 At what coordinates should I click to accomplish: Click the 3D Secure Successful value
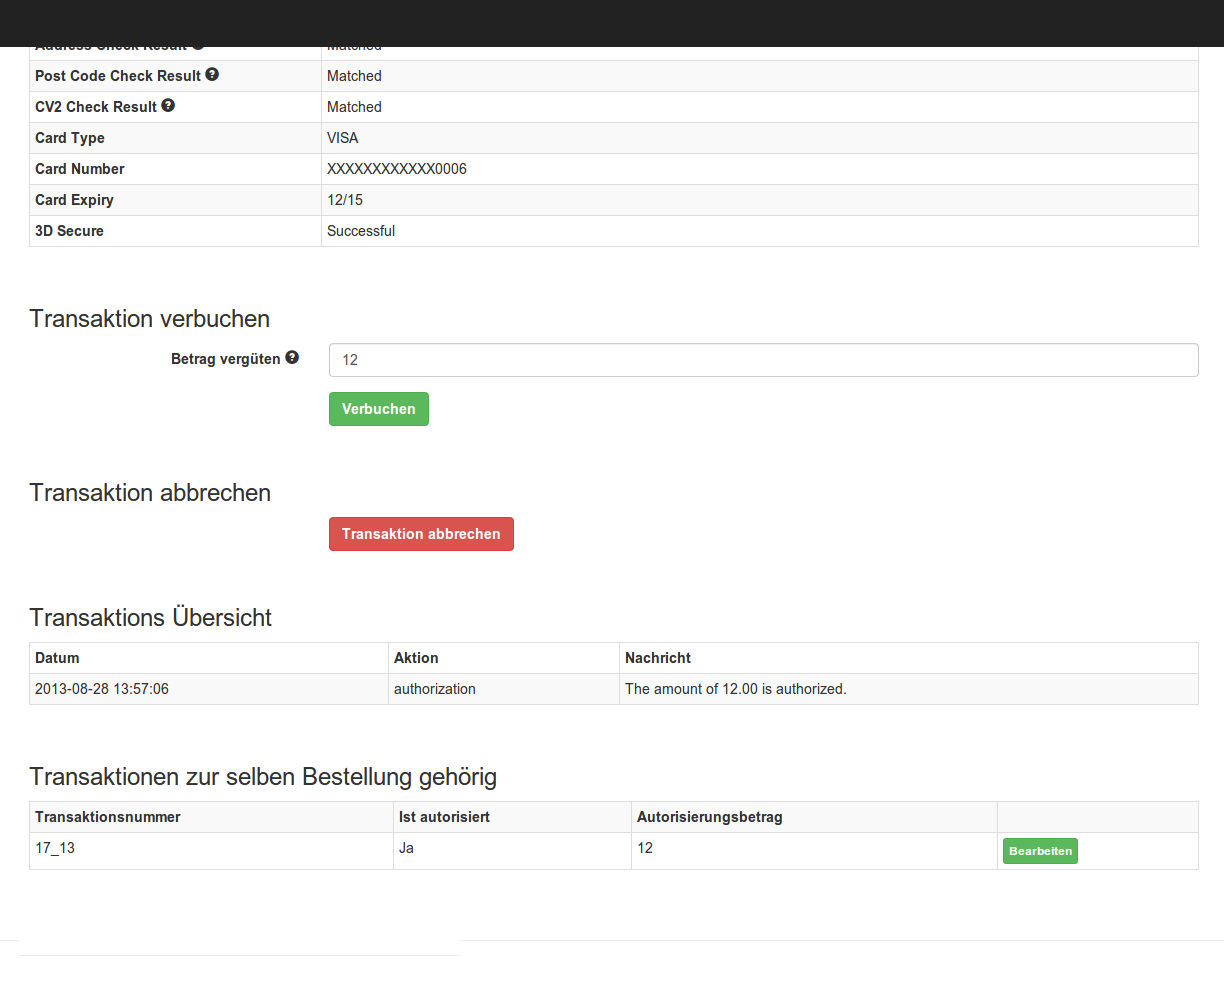(x=361, y=231)
